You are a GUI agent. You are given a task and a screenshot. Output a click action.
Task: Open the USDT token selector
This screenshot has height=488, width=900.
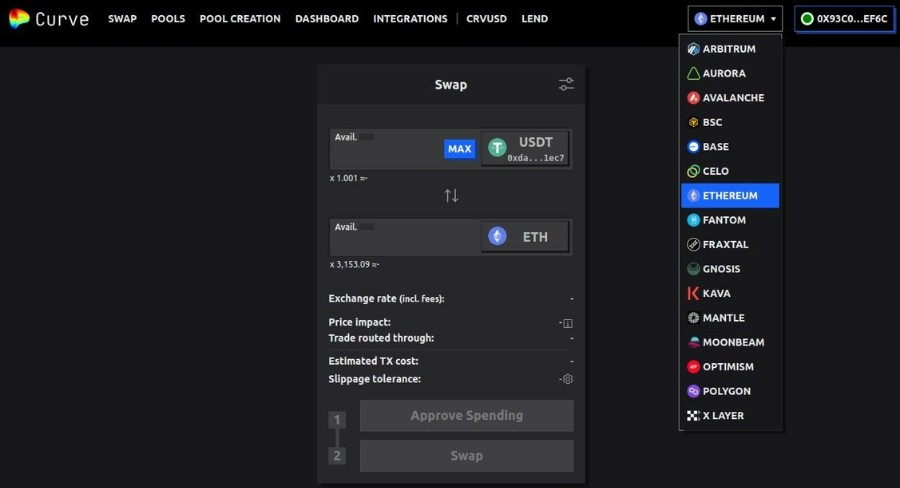click(525, 149)
